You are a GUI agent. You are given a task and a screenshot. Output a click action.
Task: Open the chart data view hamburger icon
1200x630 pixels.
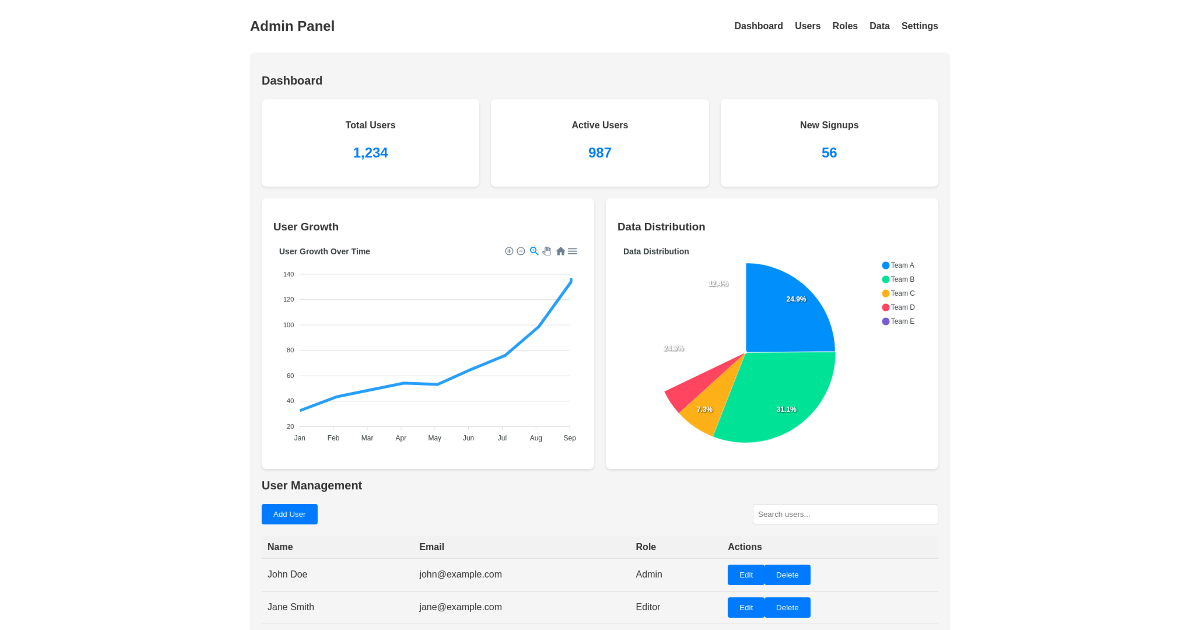click(572, 251)
